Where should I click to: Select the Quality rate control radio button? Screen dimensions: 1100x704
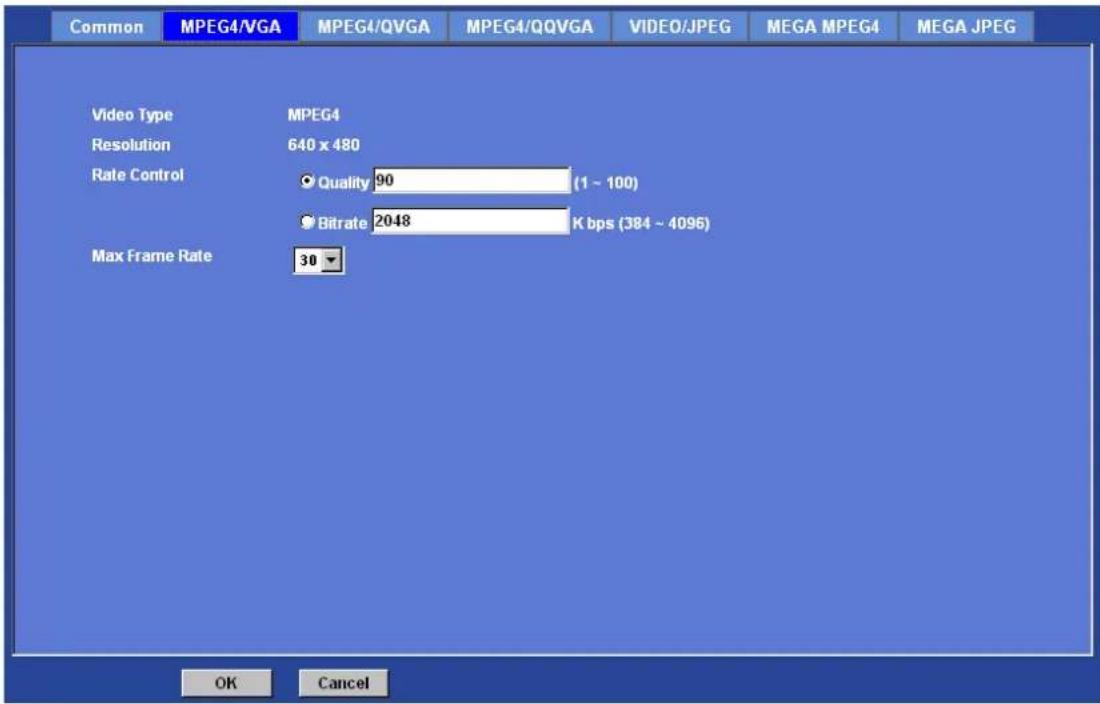307,181
